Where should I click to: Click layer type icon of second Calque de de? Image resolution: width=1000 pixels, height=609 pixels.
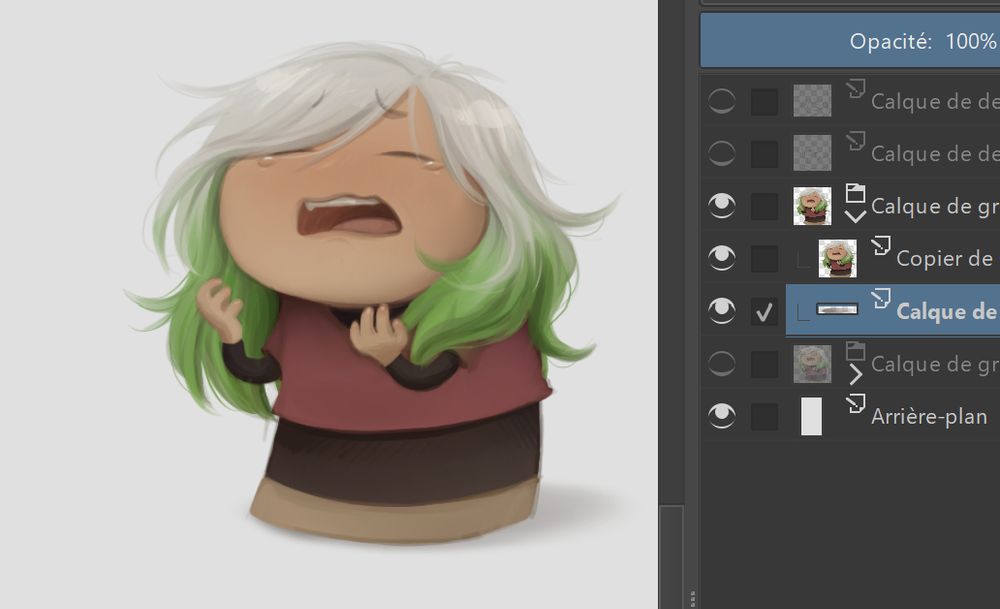[856, 140]
